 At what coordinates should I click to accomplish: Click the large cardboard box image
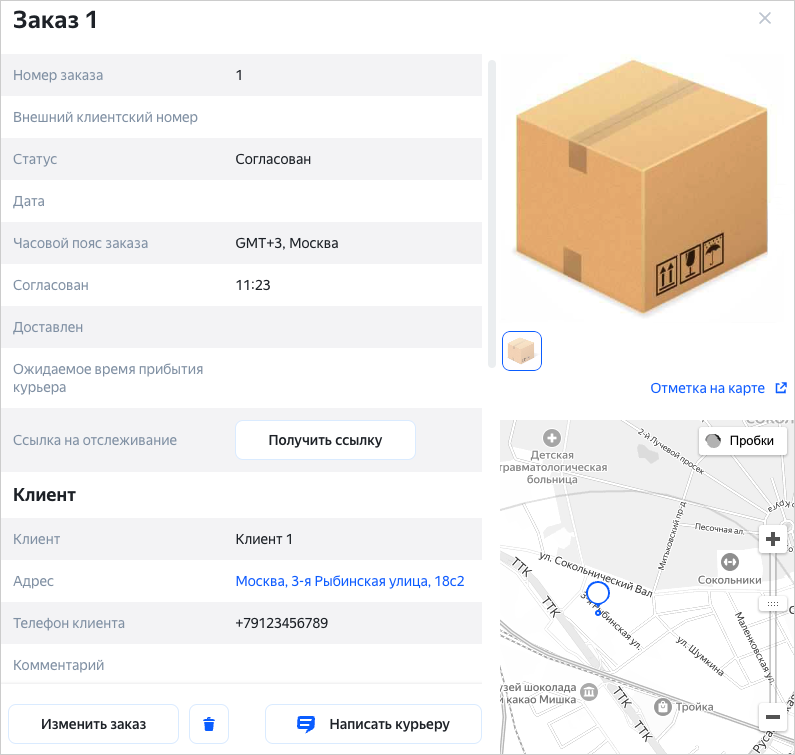click(x=639, y=190)
